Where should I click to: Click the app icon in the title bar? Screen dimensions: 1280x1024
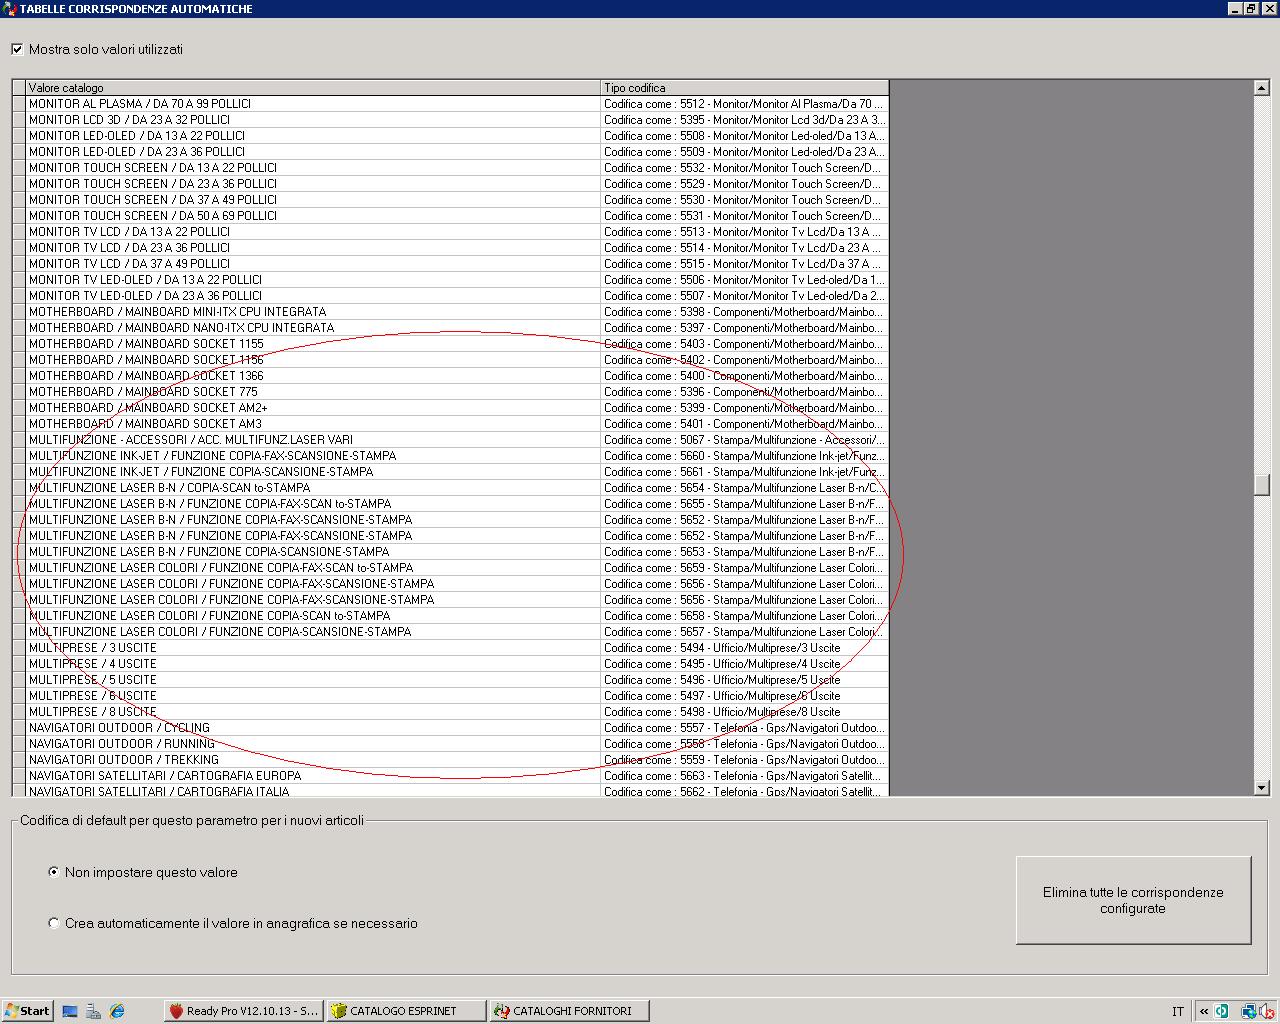pyautogui.click(x=9, y=8)
